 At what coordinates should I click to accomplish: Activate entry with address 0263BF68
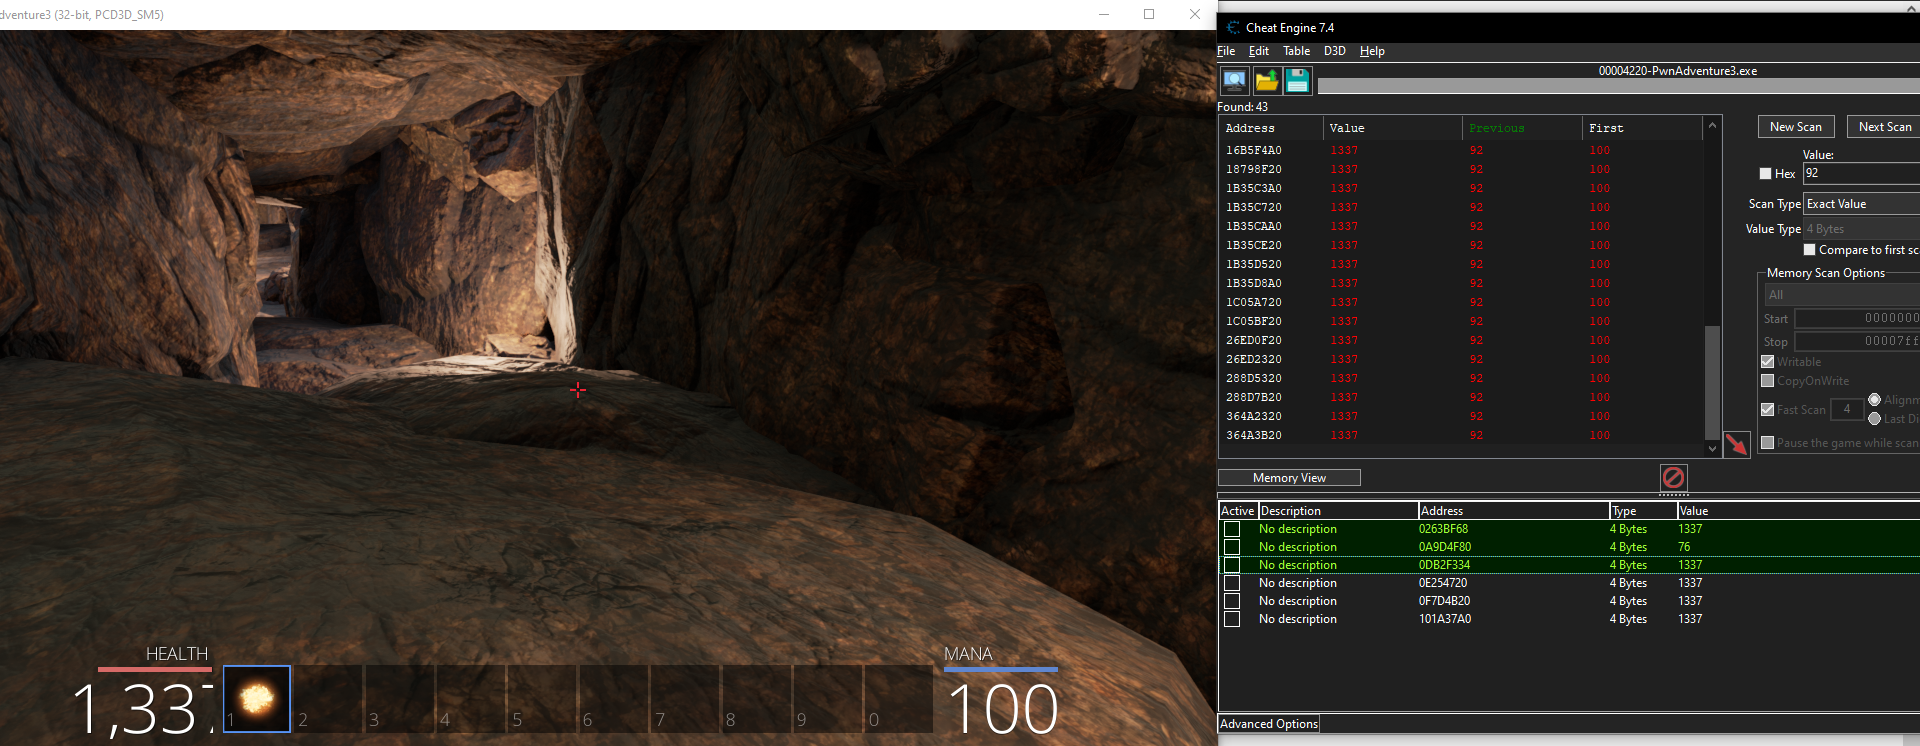(1232, 529)
